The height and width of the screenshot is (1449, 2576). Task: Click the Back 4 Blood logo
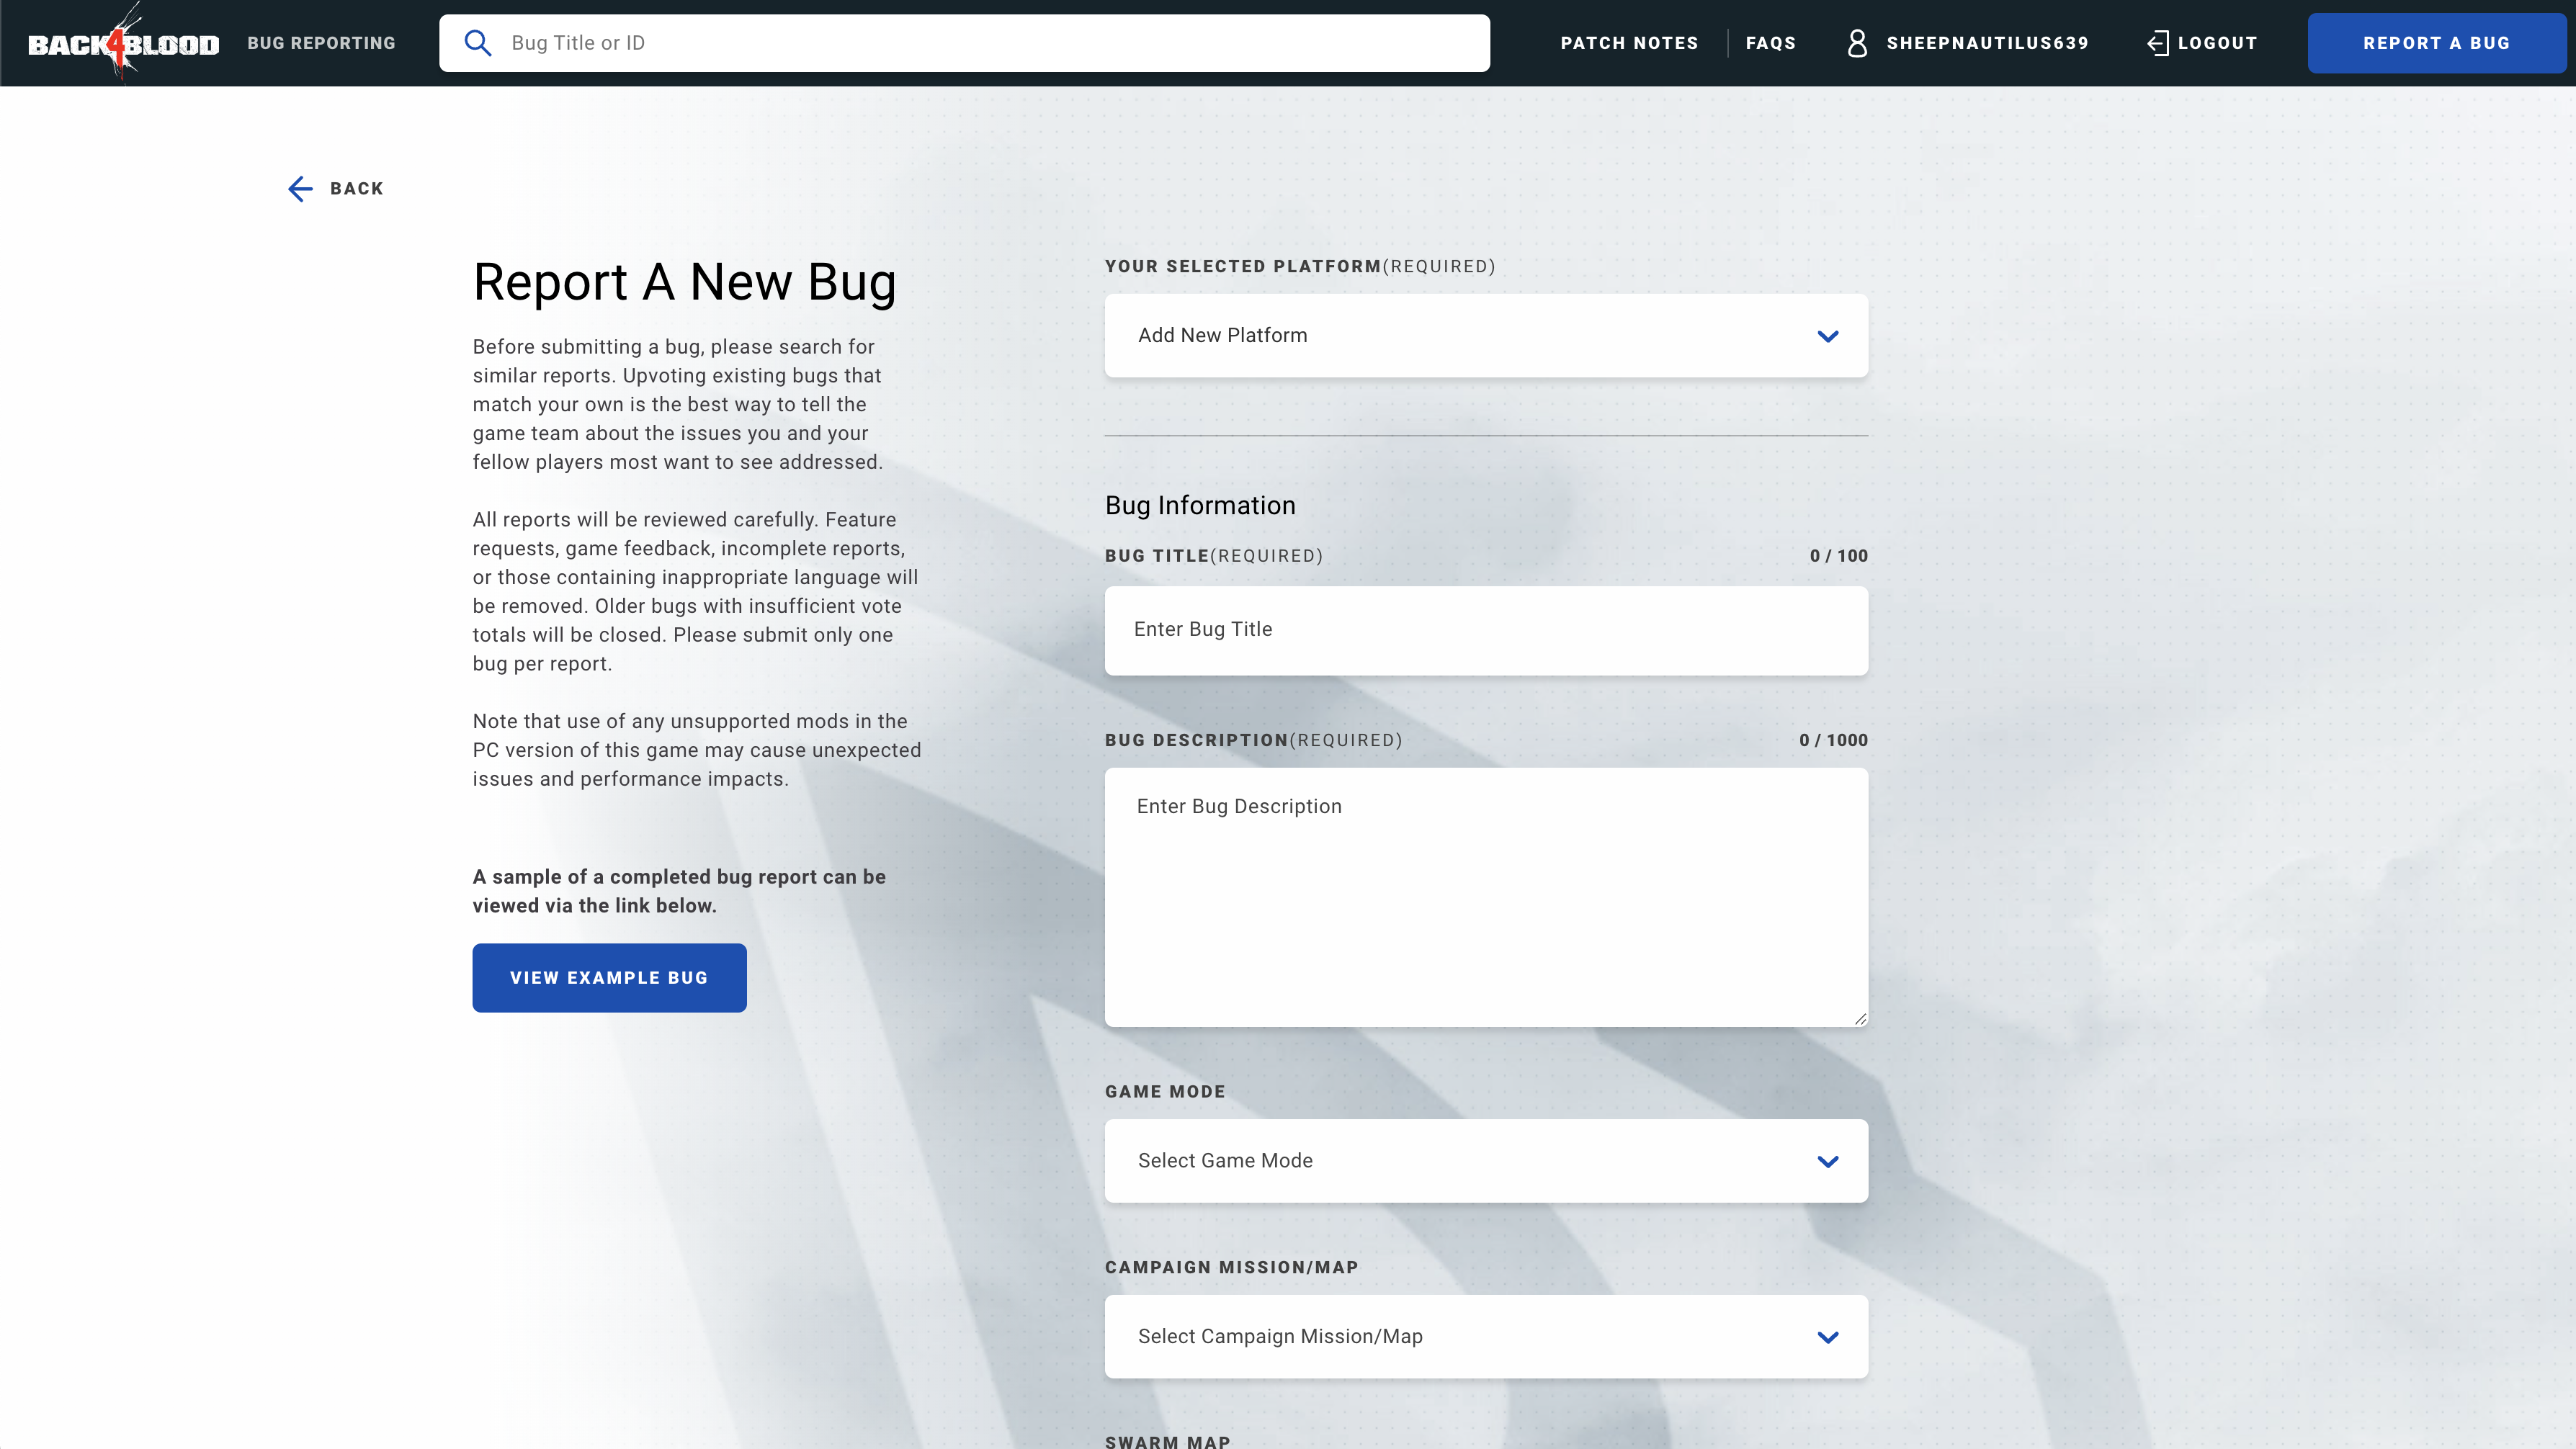click(123, 43)
